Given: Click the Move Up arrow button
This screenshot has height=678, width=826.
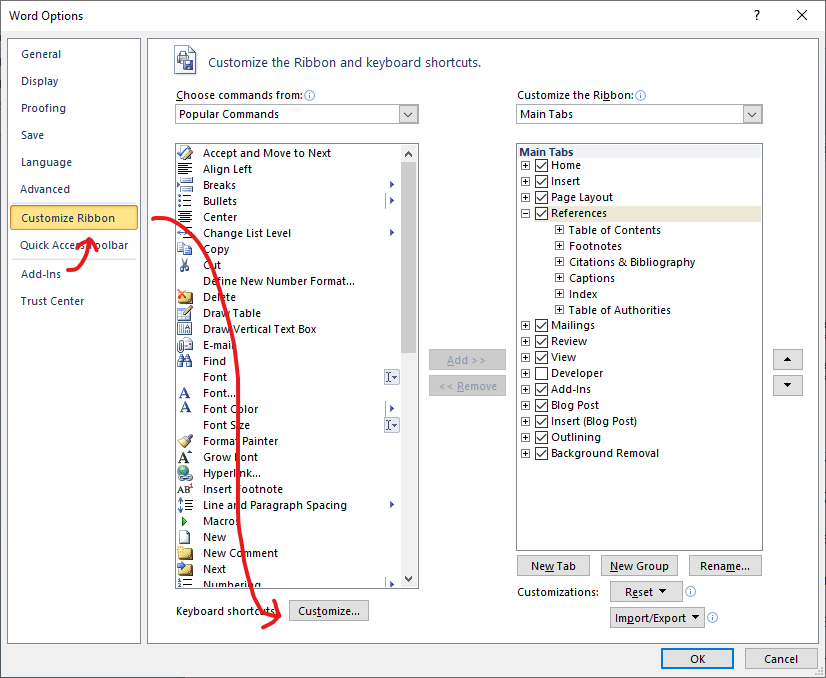Looking at the screenshot, I should pyautogui.click(x=788, y=359).
